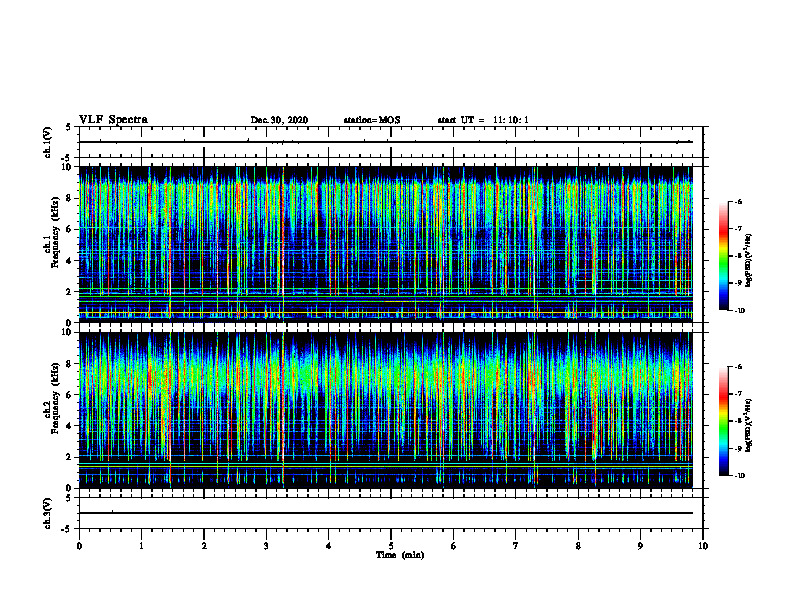Viewport: 792px width, 612px height.
Task: Click the "ch.3(V)" waveform axis label
Action: [x=48, y=513]
